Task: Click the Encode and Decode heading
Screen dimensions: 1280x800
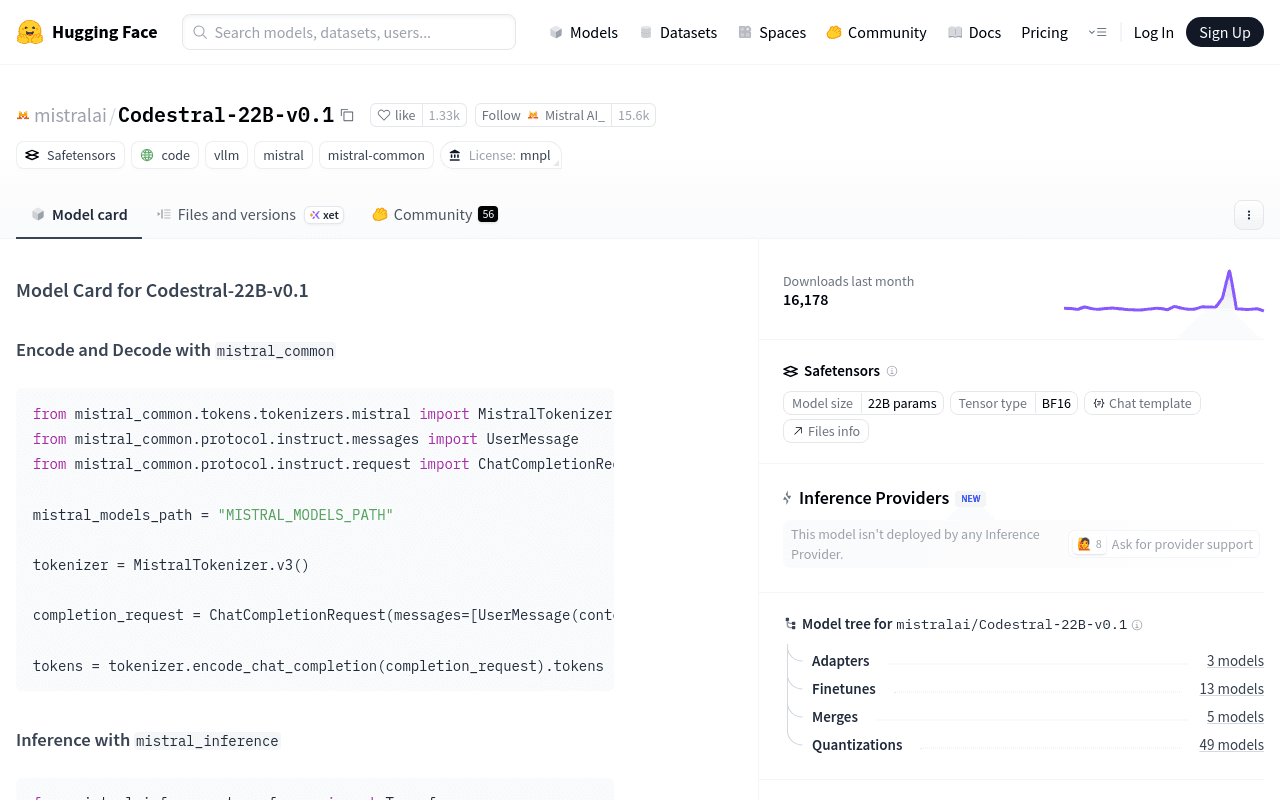Action: pyautogui.click(x=176, y=350)
